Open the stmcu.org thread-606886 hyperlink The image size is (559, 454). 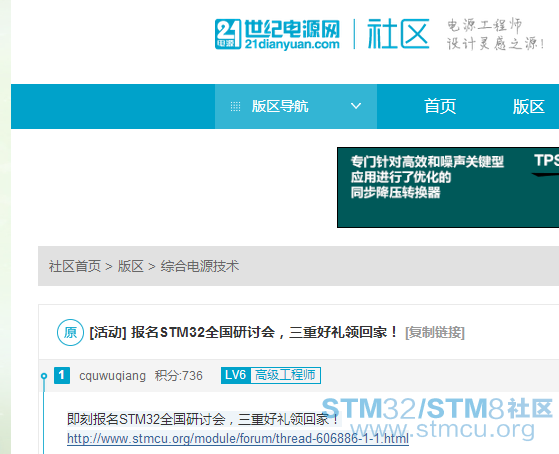point(238,438)
